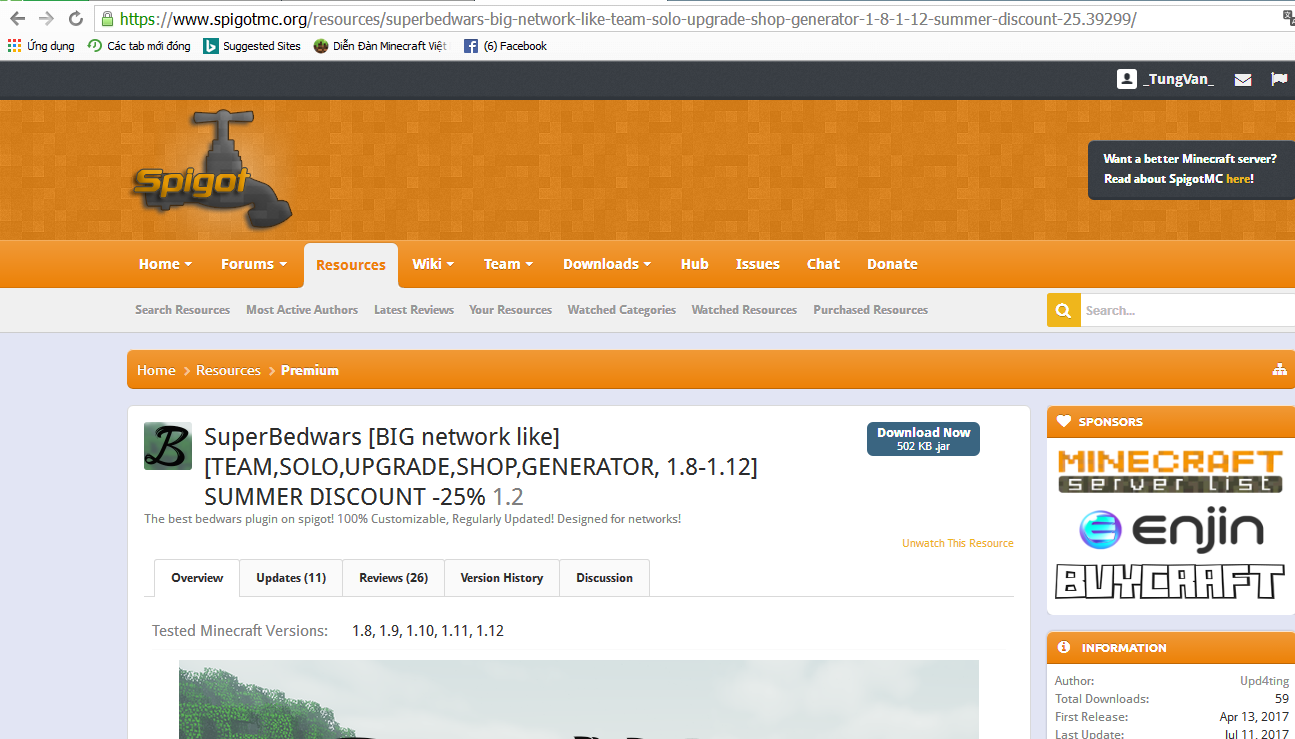Expand the Home menu in the navigation bar

(166, 264)
